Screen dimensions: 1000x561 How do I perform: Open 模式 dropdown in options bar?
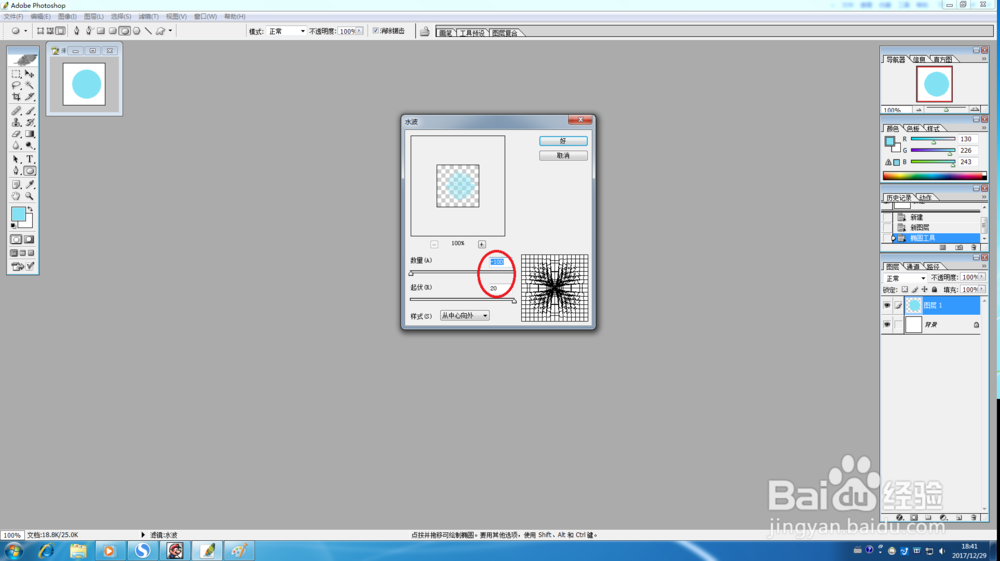[x=286, y=31]
